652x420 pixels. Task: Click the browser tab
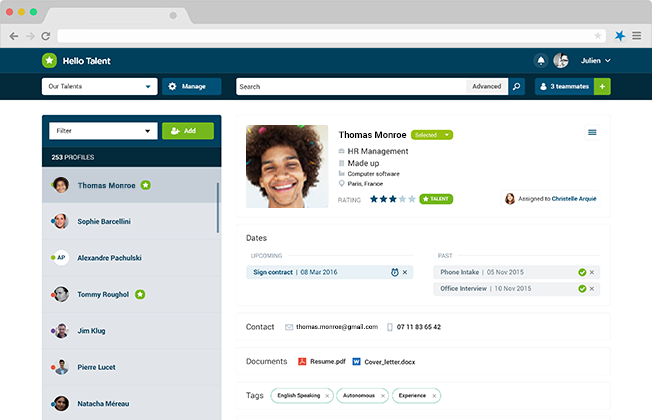click(118, 15)
